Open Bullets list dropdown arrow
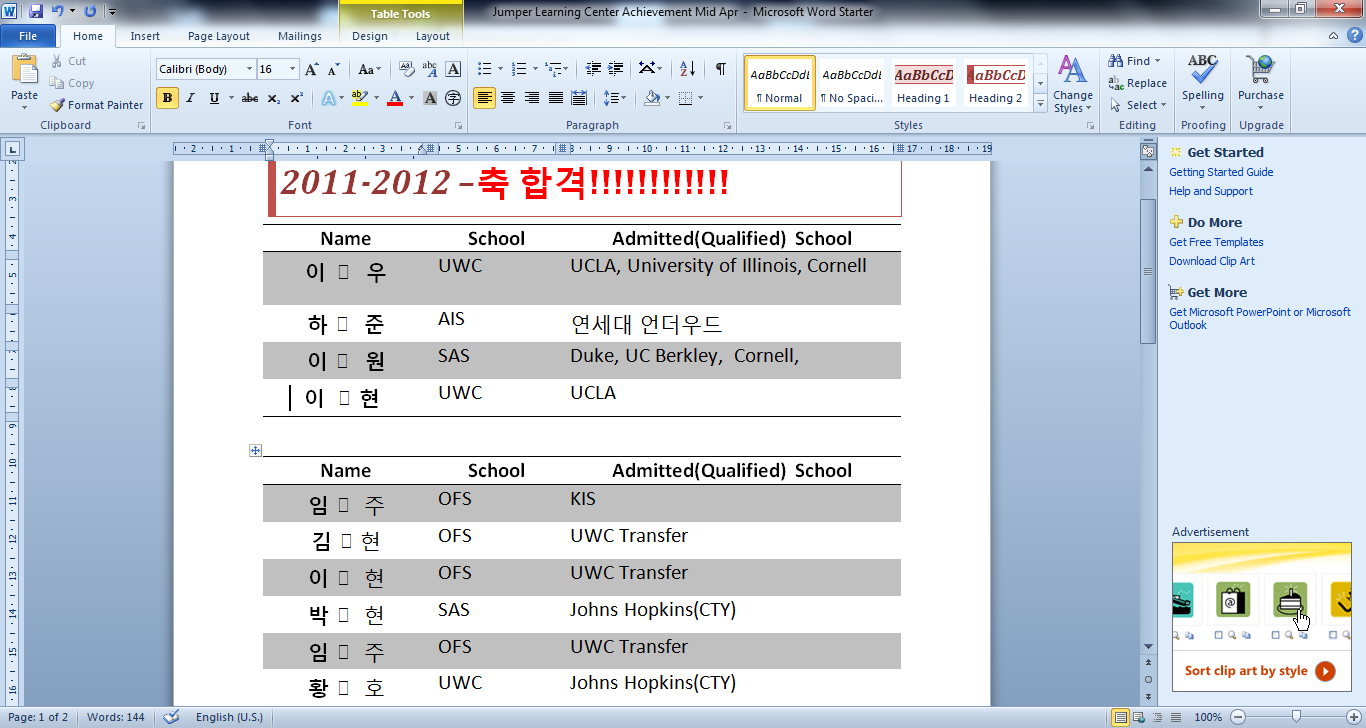This screenshot has height=728, width=1366. [x=501, y=69]
